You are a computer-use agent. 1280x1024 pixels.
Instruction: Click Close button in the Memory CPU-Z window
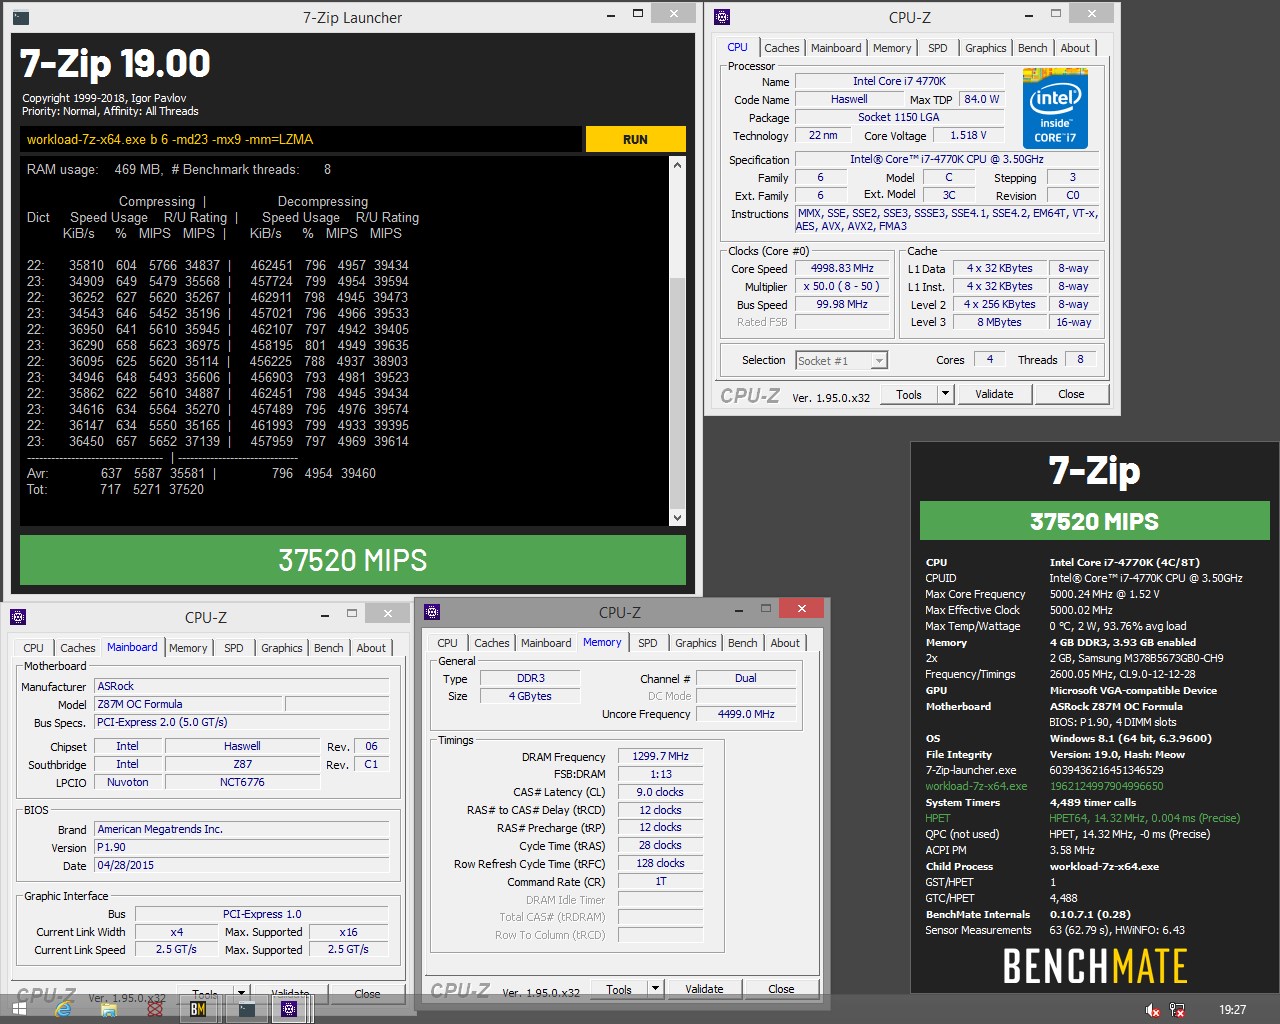pyautogui.click(x=781, y=989)
